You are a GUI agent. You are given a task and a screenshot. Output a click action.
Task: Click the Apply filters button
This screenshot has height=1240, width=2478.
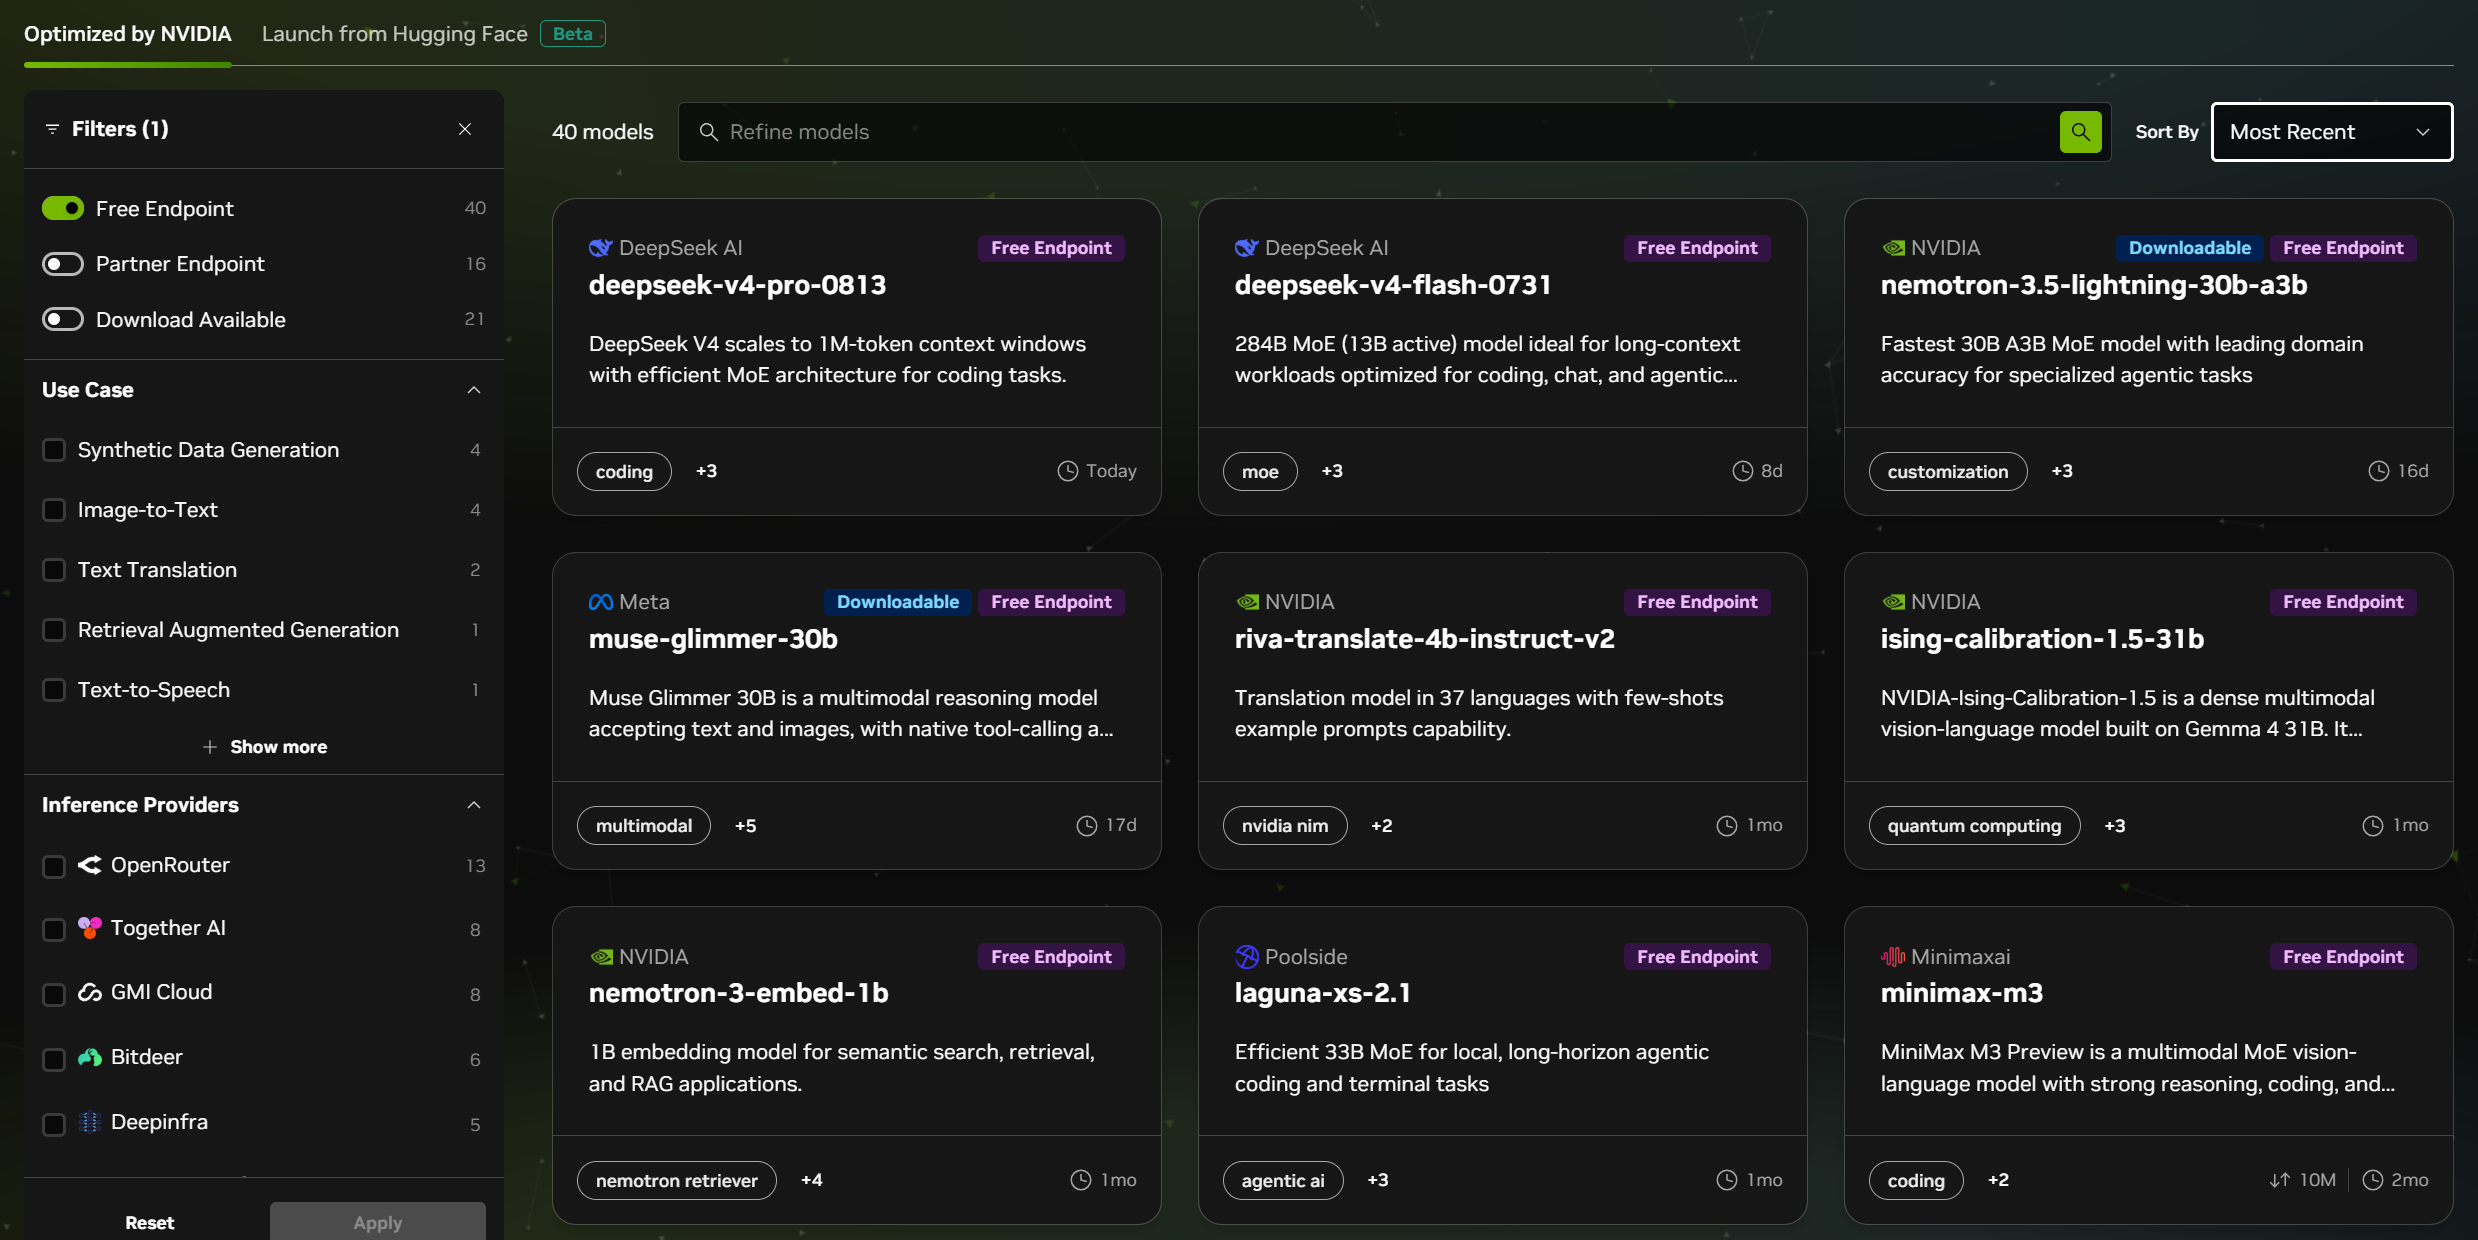click(x=377, y=1222)
